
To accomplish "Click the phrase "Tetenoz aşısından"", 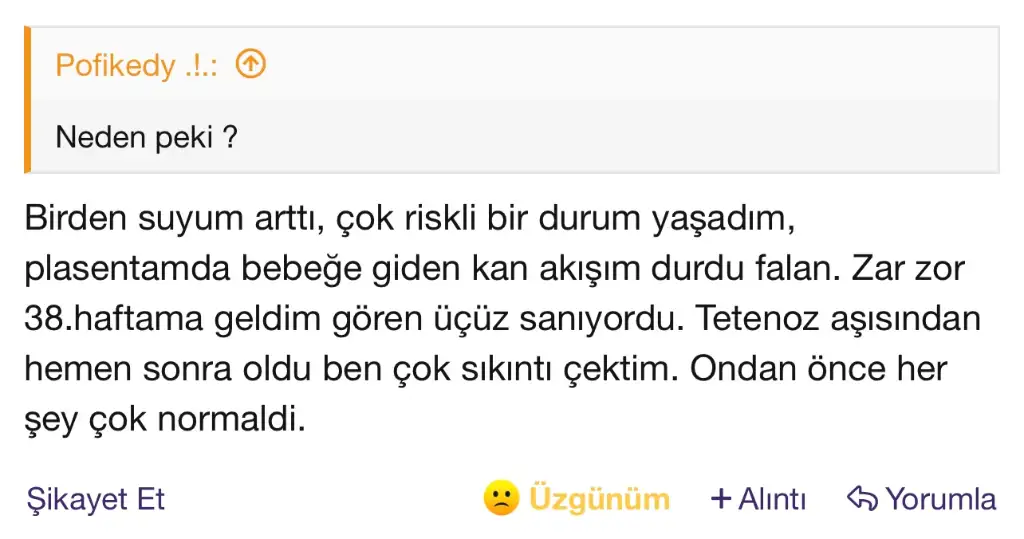I will [839, 319].
